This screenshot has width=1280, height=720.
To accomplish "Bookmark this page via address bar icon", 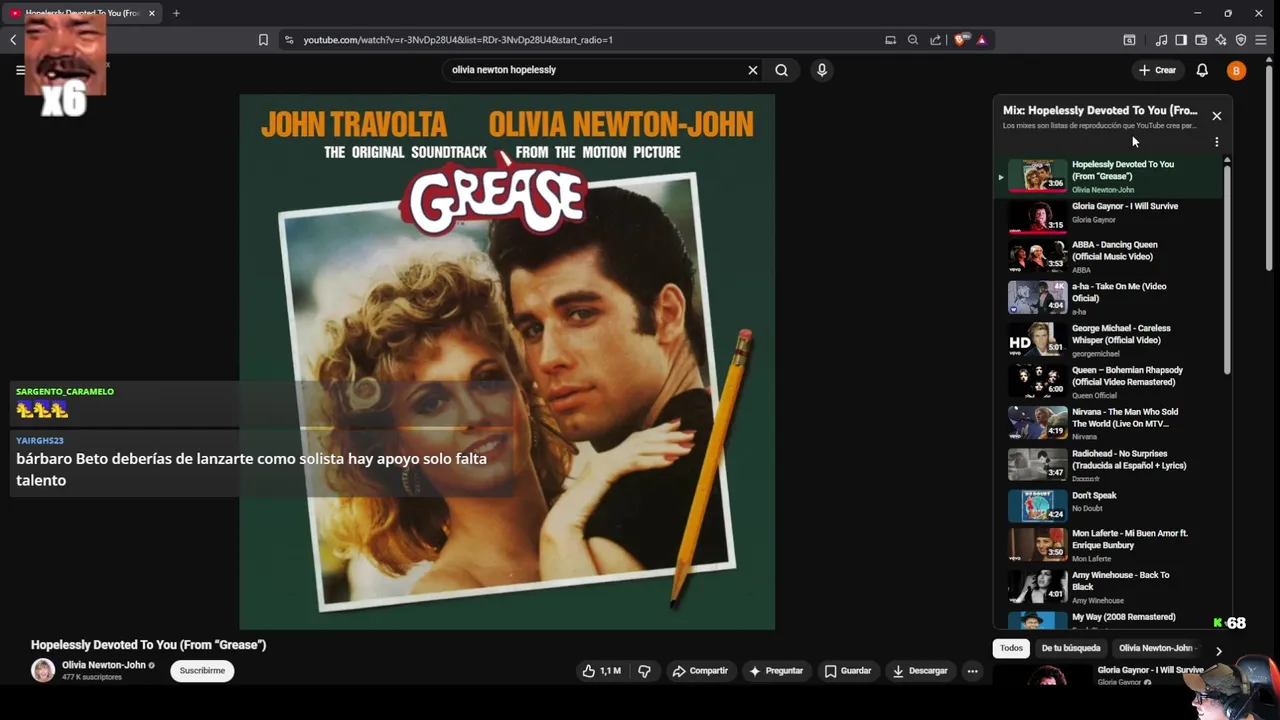I will (x=263, y=40).
